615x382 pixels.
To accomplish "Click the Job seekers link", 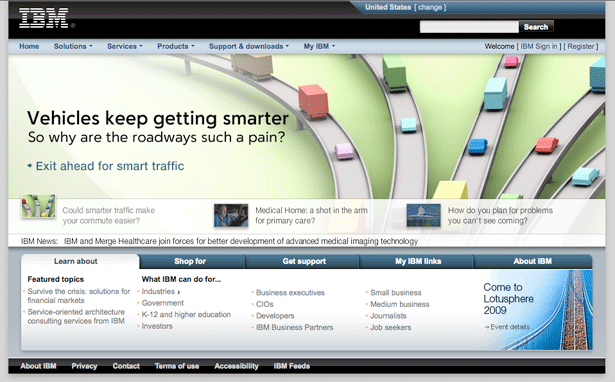I will tap(391, 327).
